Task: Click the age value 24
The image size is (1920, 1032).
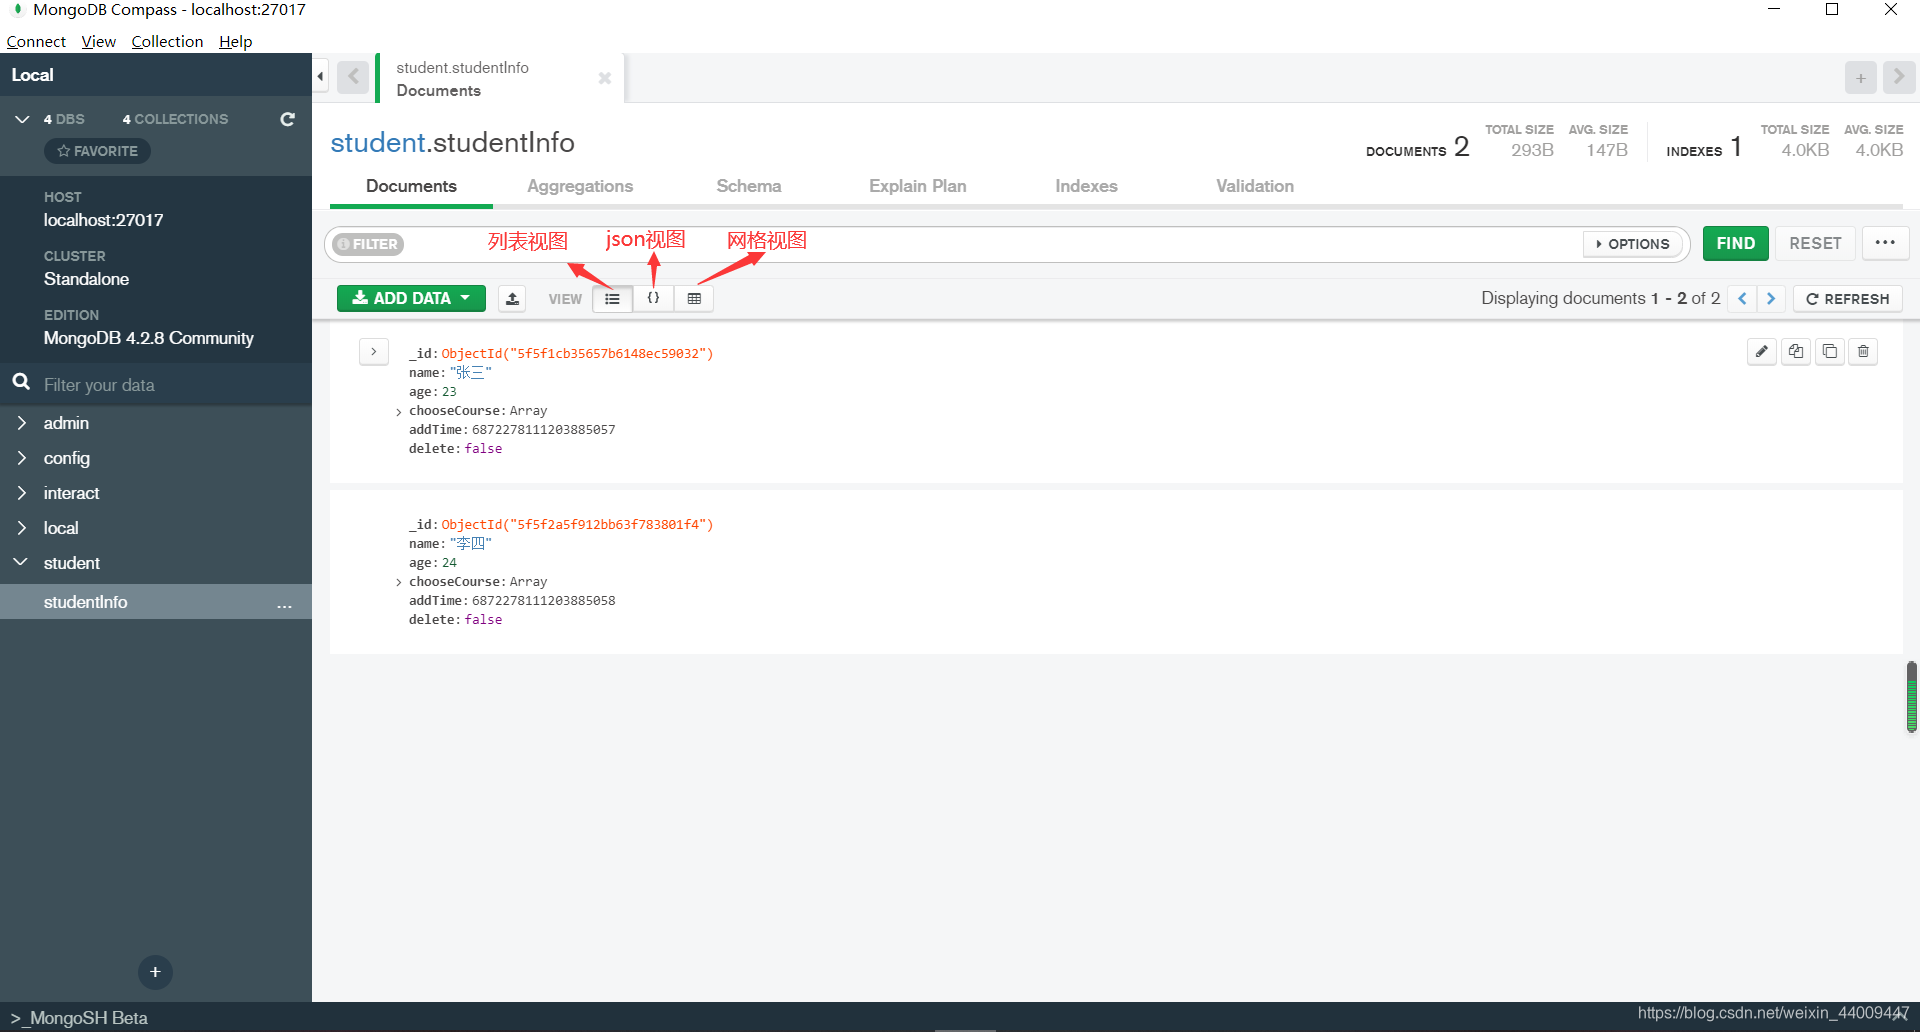Action: 449,563
